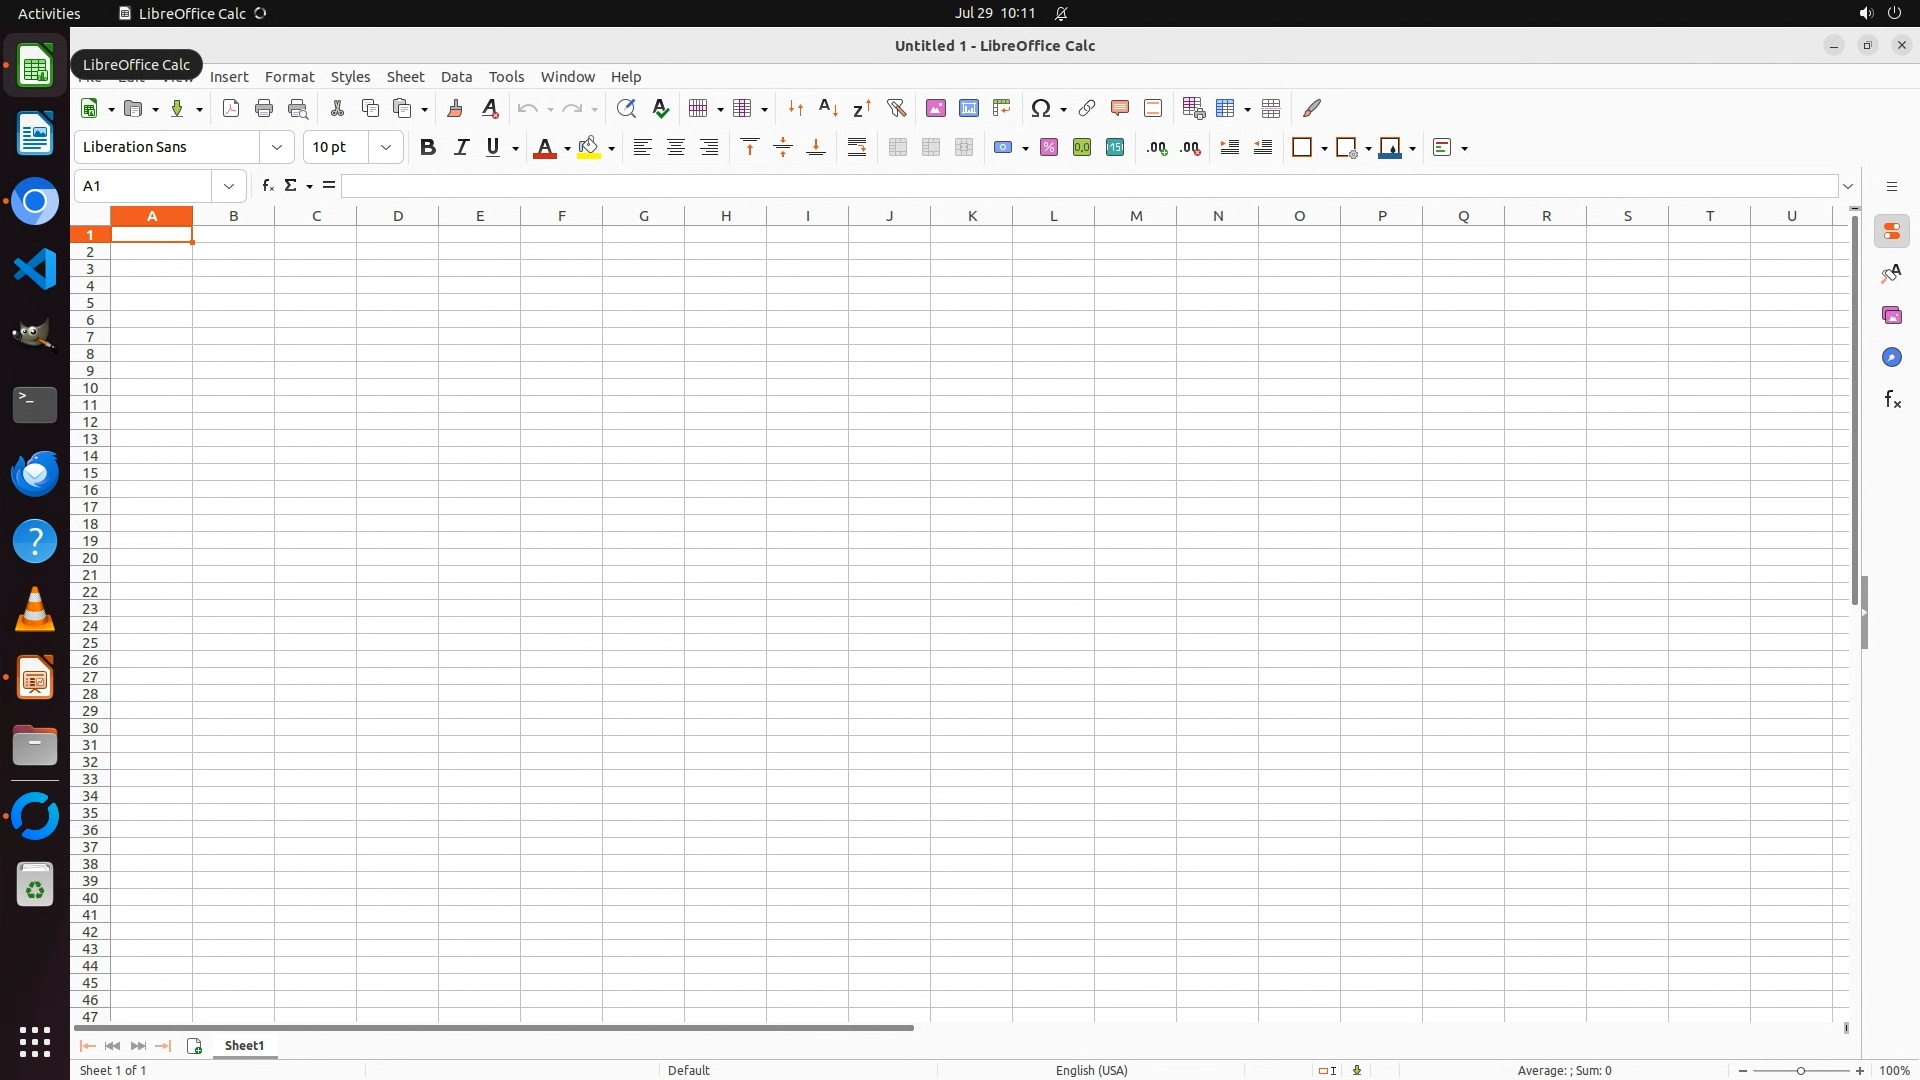
Task: Expand the Font Name dropdown
Action: [x=277, y=148]
